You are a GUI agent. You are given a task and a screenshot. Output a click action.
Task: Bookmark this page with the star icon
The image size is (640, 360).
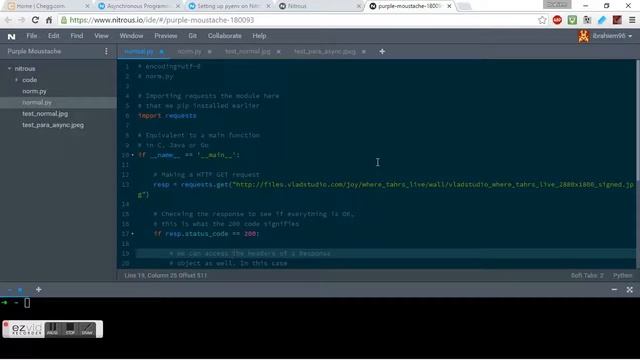point(542,20)
